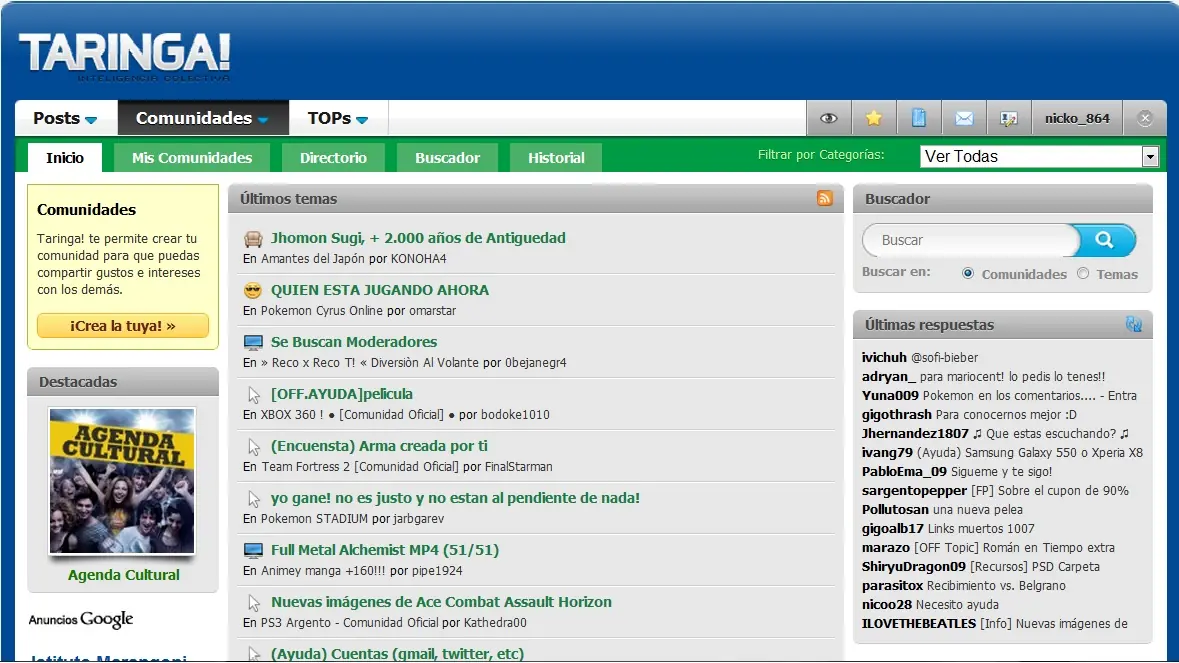Click the logout X icon after nicko_864
Viewport: 1179px width, 663px height.
(x=1145, y=118)
